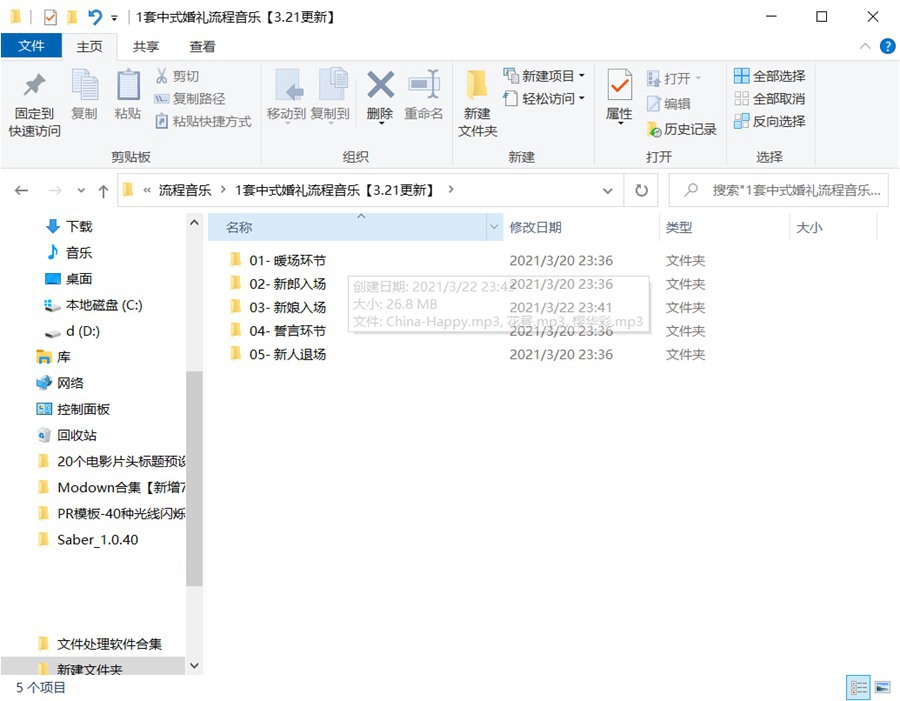This screenshot has width=900, height=701.
Task: Click the Copy to (复制到) icon
Action: coord(332,84)
